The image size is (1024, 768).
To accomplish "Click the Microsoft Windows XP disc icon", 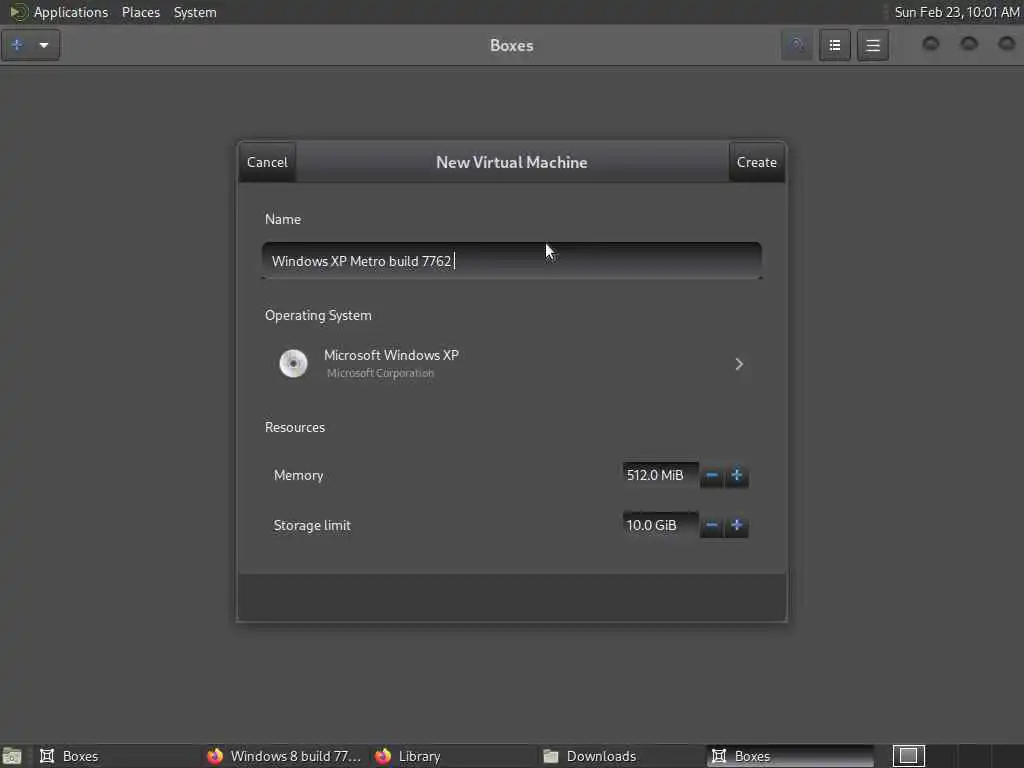I will (x=293, y=364).
